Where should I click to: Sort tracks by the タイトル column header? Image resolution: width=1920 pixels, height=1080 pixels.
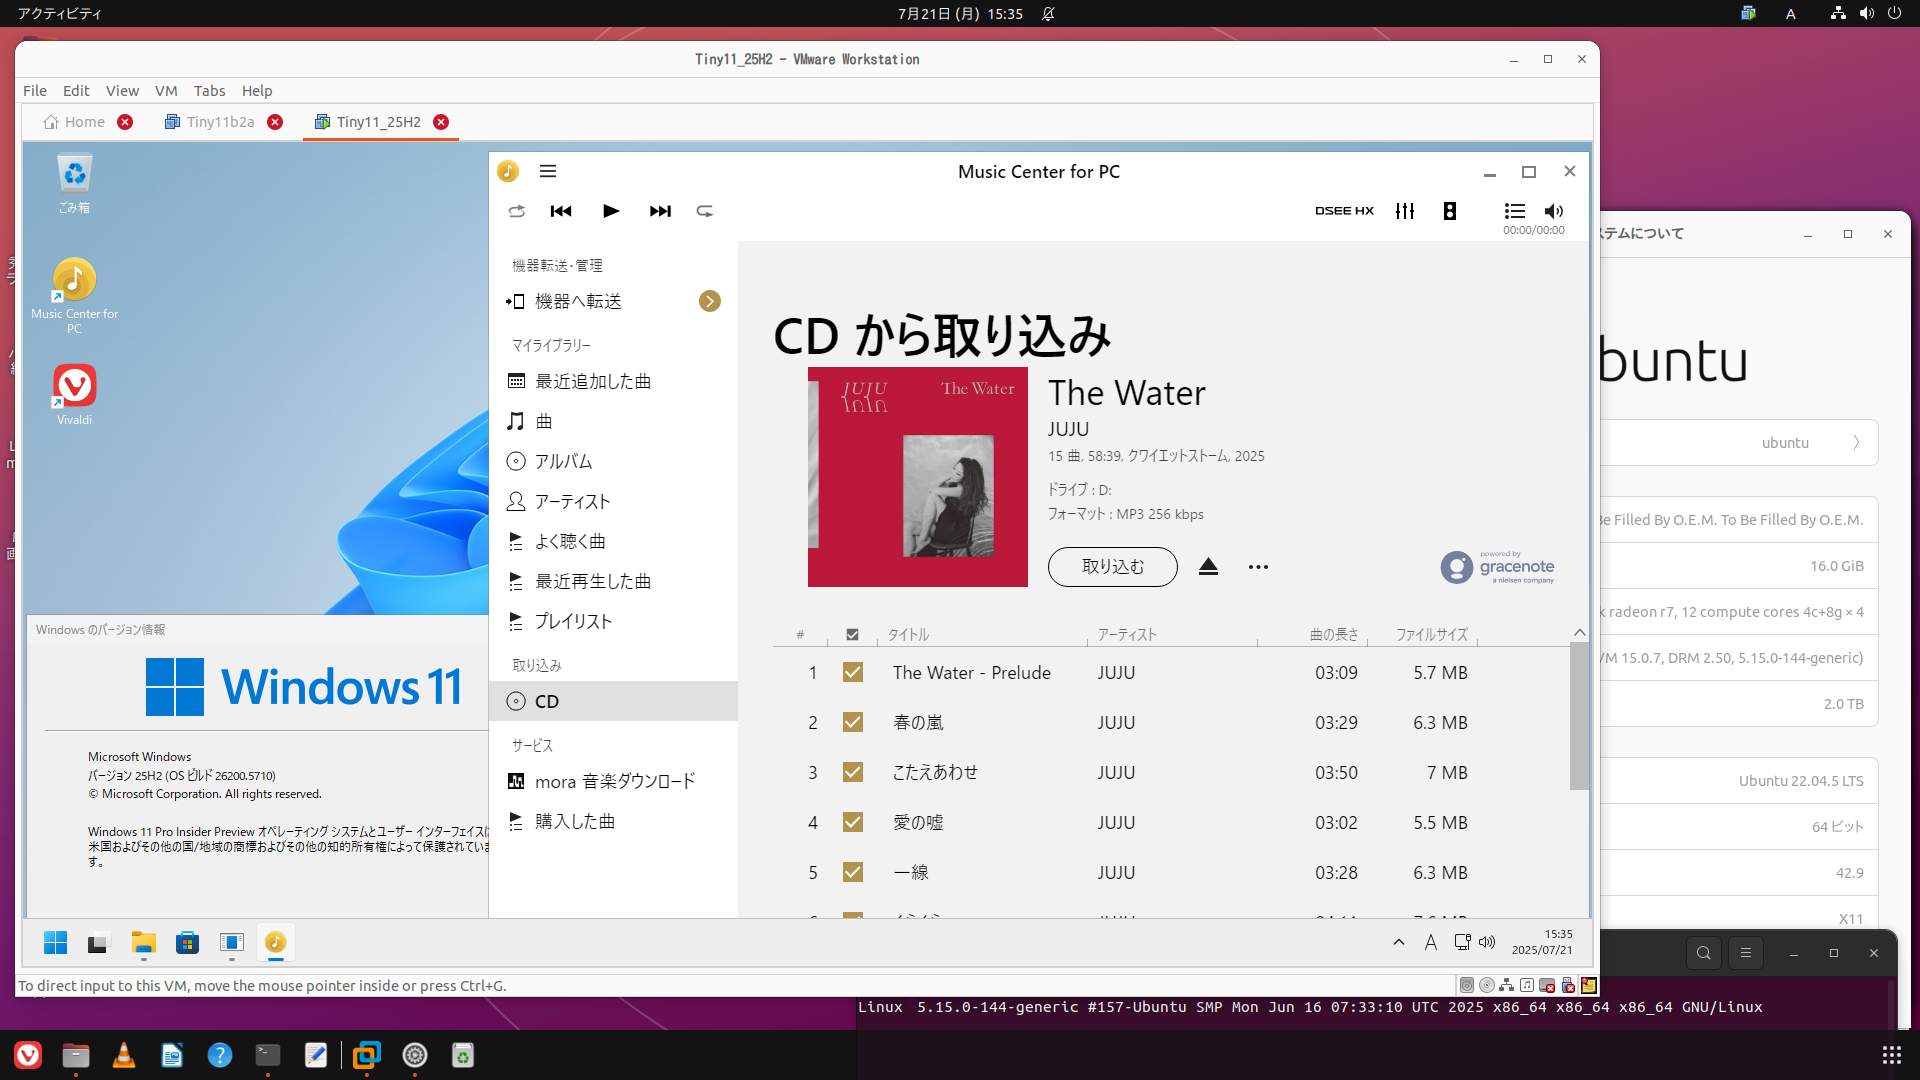click(908, 634)
